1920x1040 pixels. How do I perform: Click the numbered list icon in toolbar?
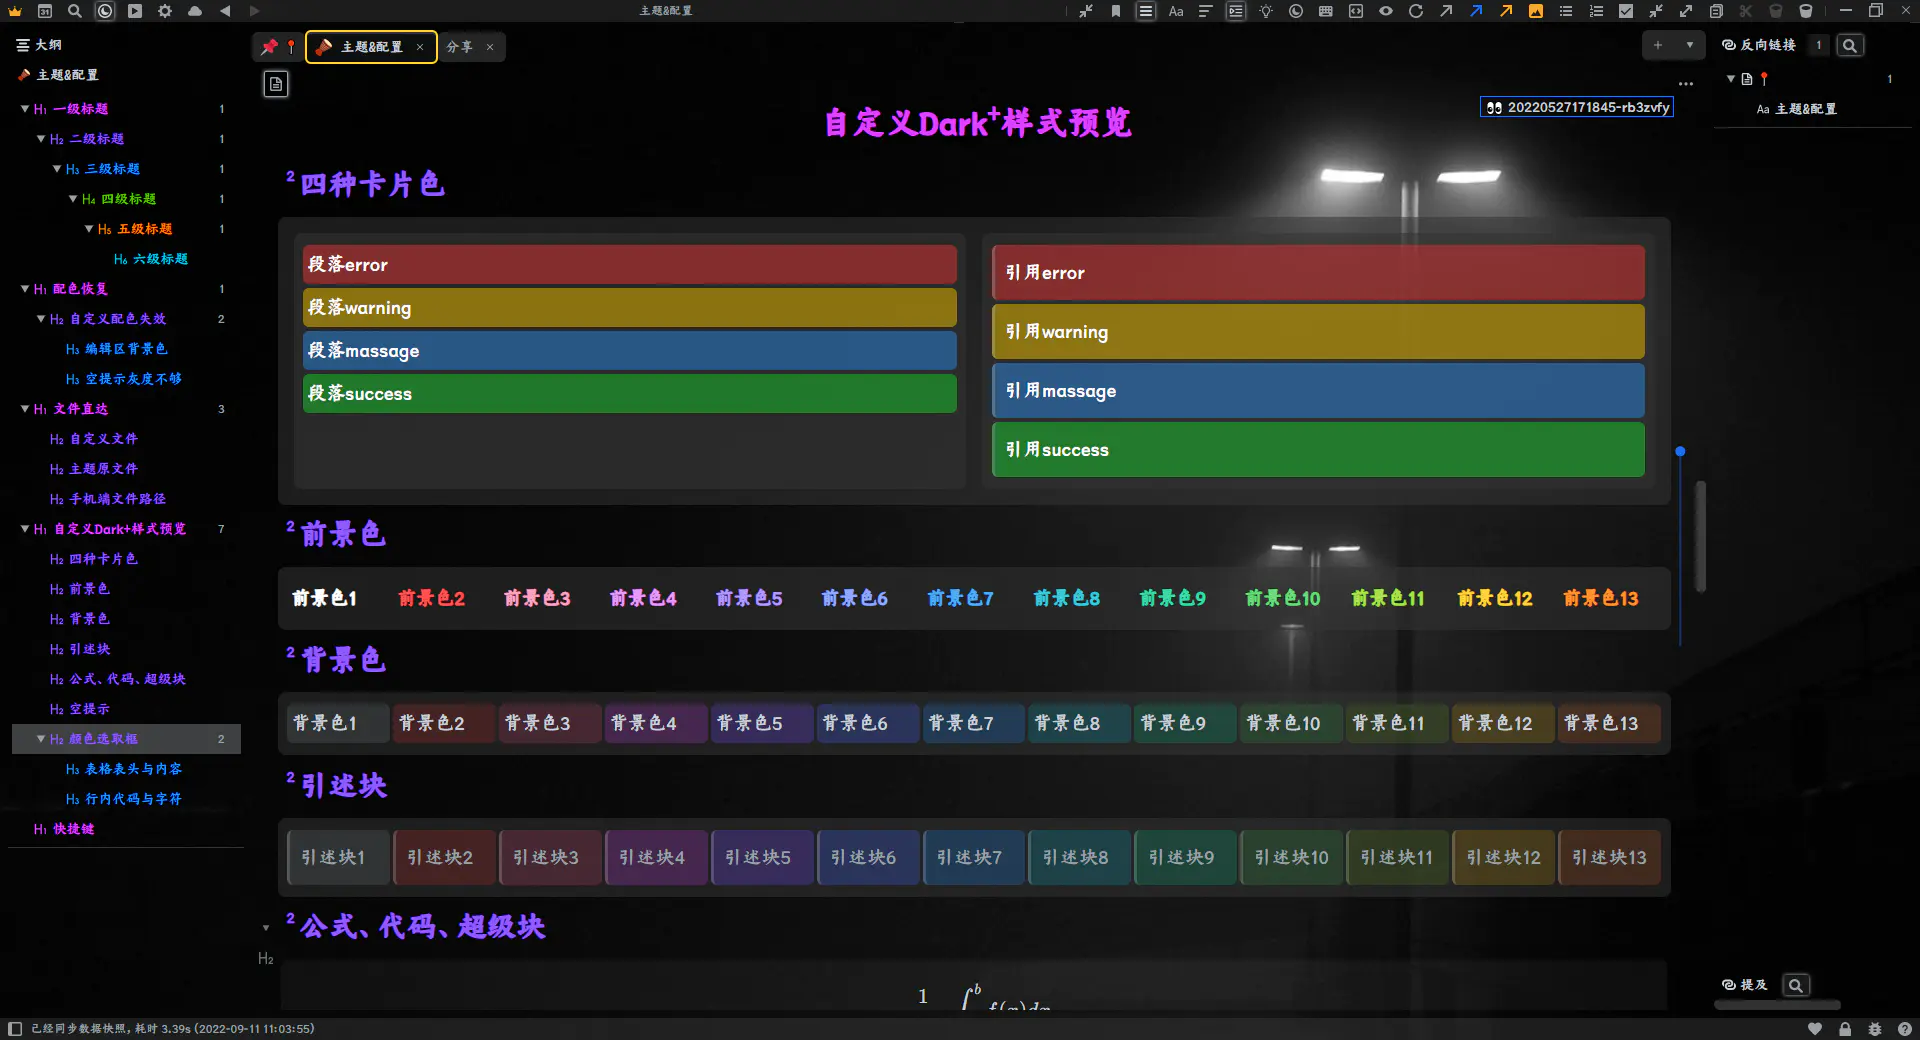[x=1596, y=11]
